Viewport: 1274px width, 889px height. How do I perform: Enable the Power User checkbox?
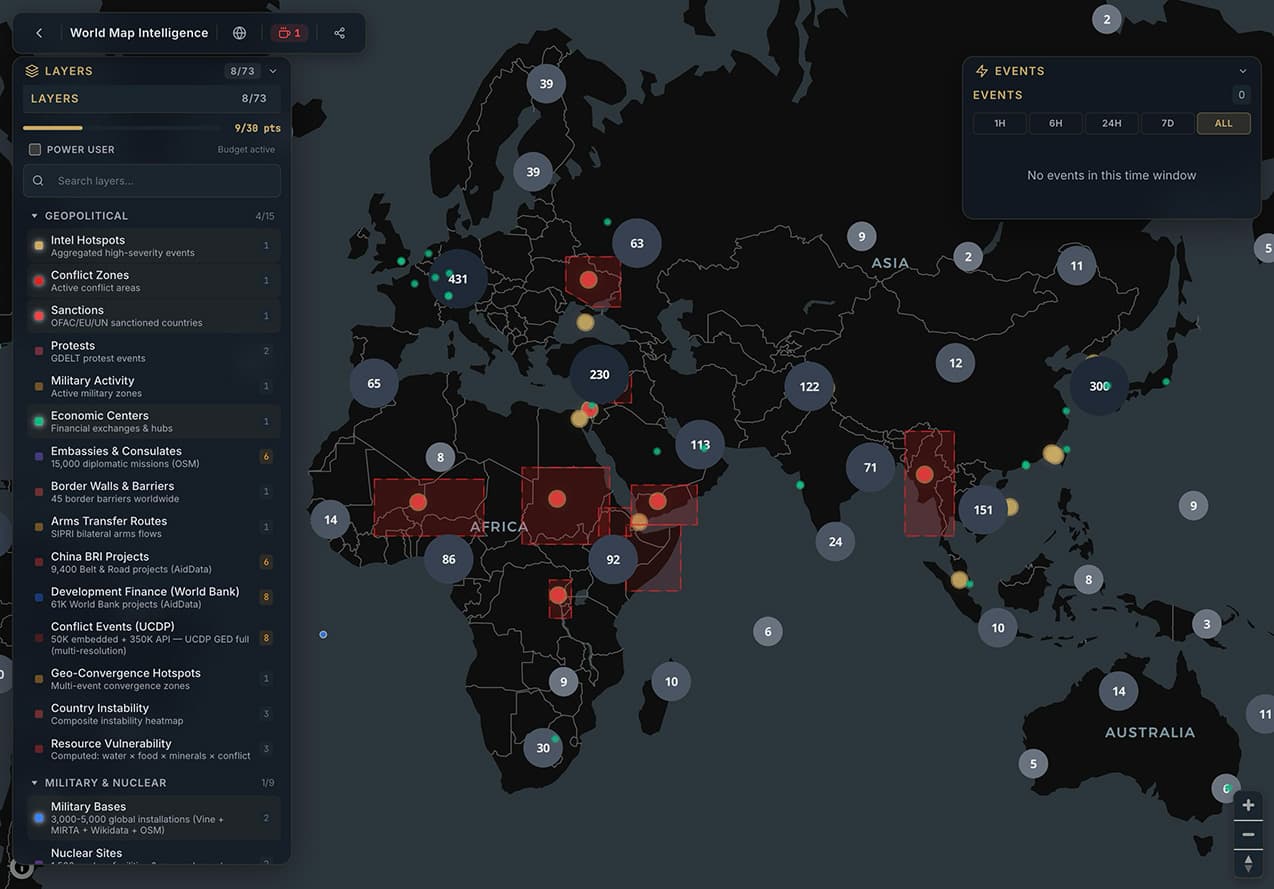coord(35,150)
